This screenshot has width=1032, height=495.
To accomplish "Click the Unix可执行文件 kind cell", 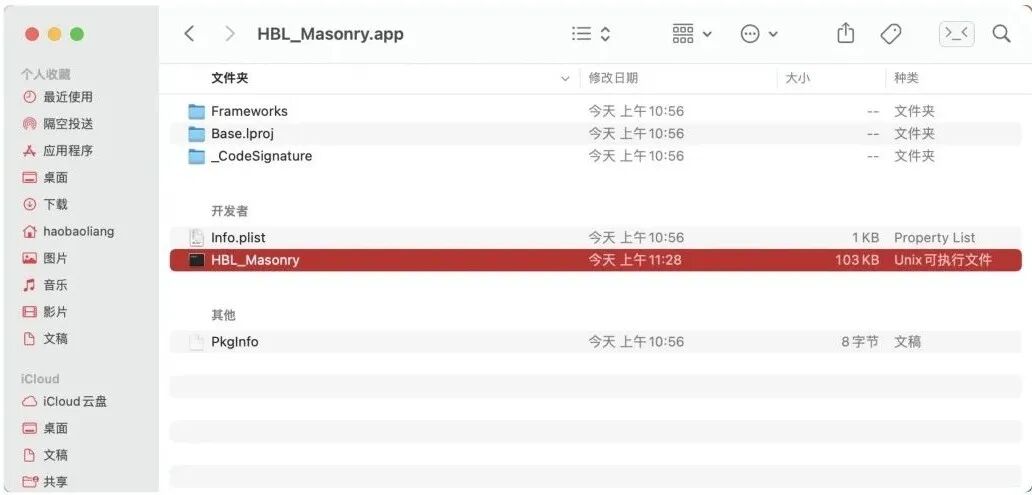I will [942, 260].
